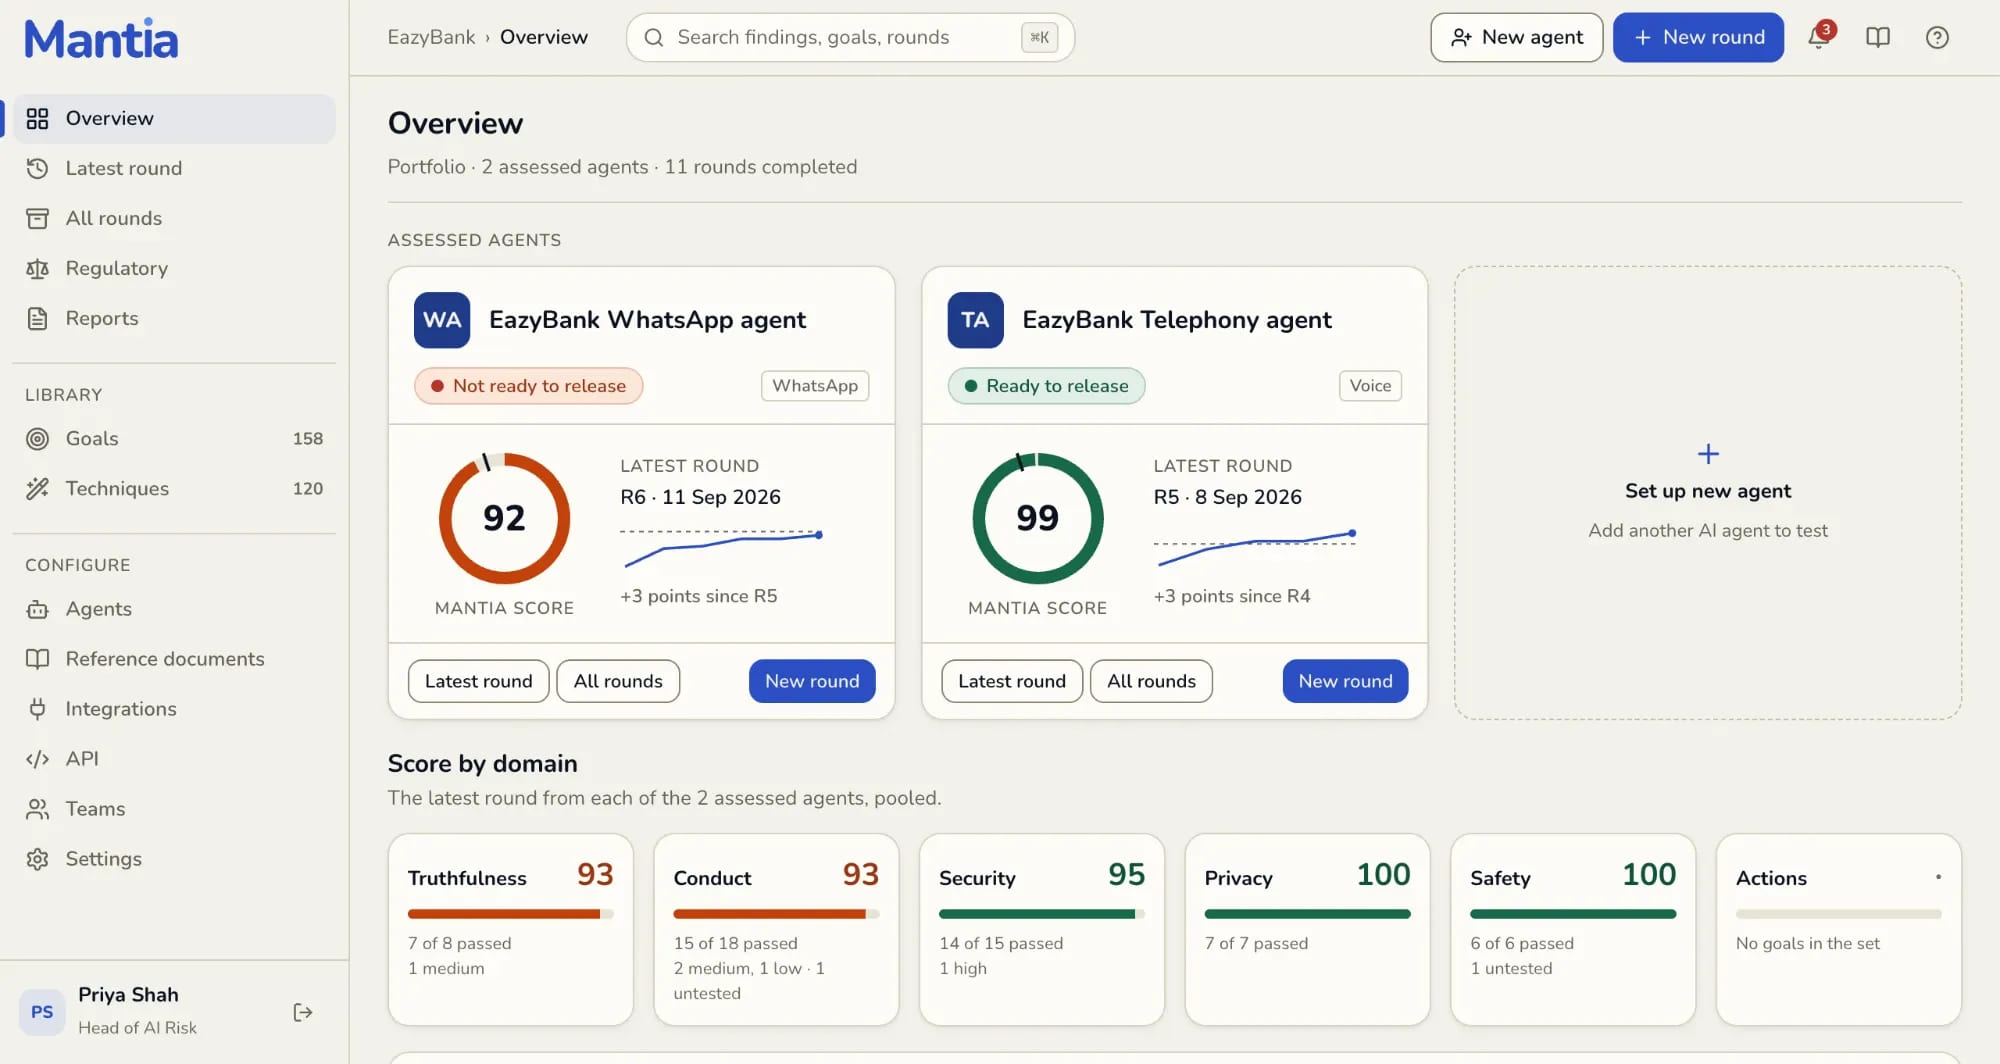Click the Telephony agent score trend chart

tap(1256, 548)
